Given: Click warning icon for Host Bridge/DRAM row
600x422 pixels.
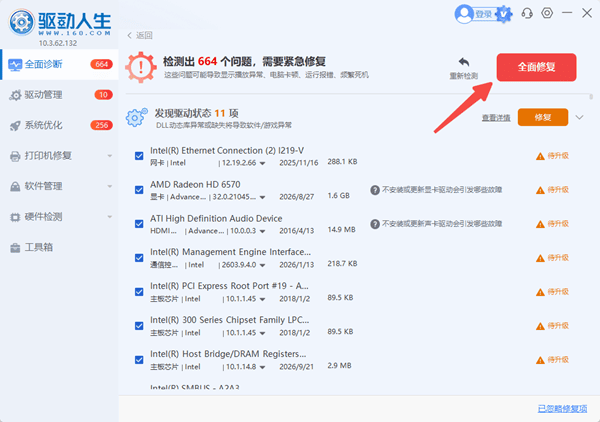Looking at the screenshot, I should [540, 360].
